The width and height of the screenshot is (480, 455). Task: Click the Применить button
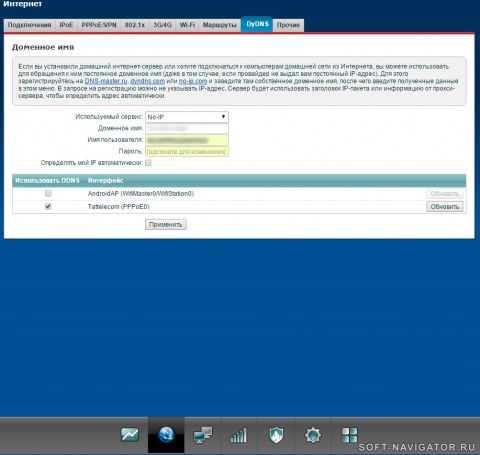point(166,224)
